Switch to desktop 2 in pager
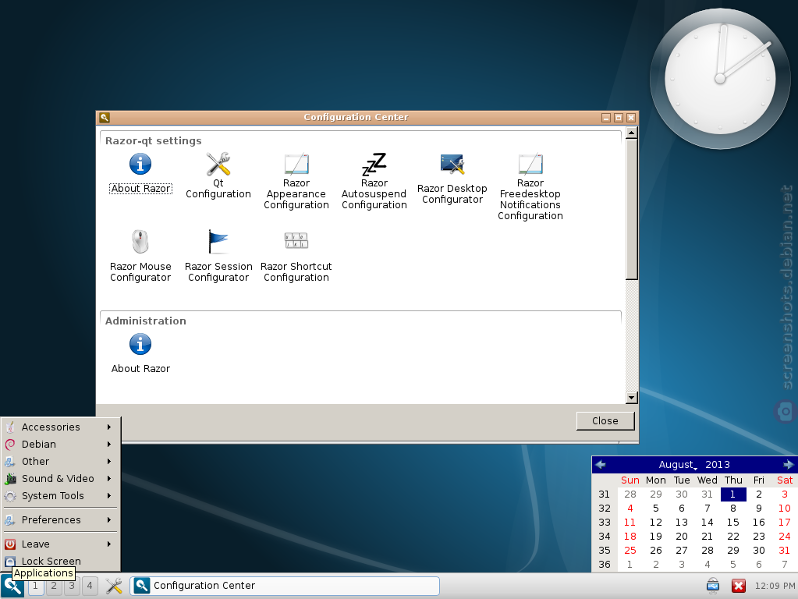The height and width of the screenshot is (599, 798). tap(53, 586)
